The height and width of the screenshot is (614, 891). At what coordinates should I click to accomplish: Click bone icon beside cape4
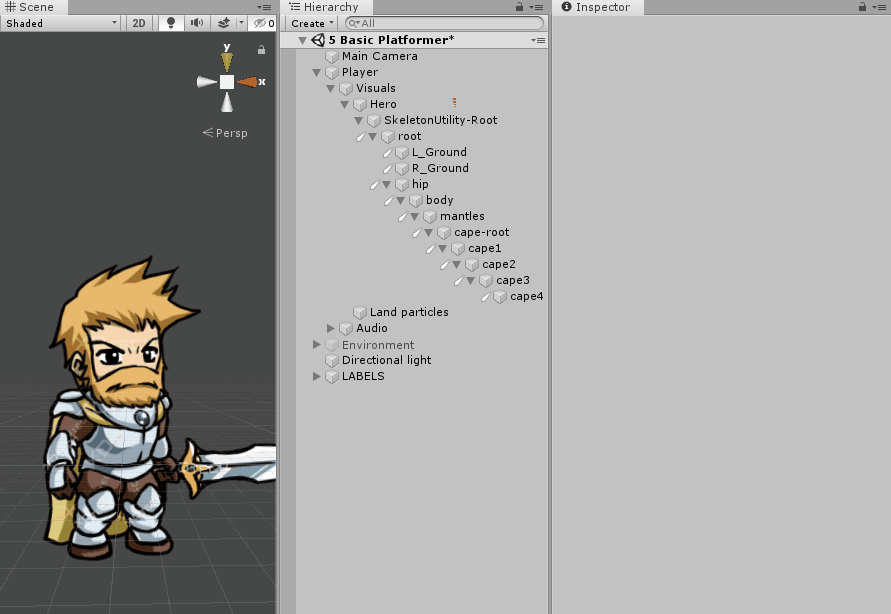coord(486,297)
